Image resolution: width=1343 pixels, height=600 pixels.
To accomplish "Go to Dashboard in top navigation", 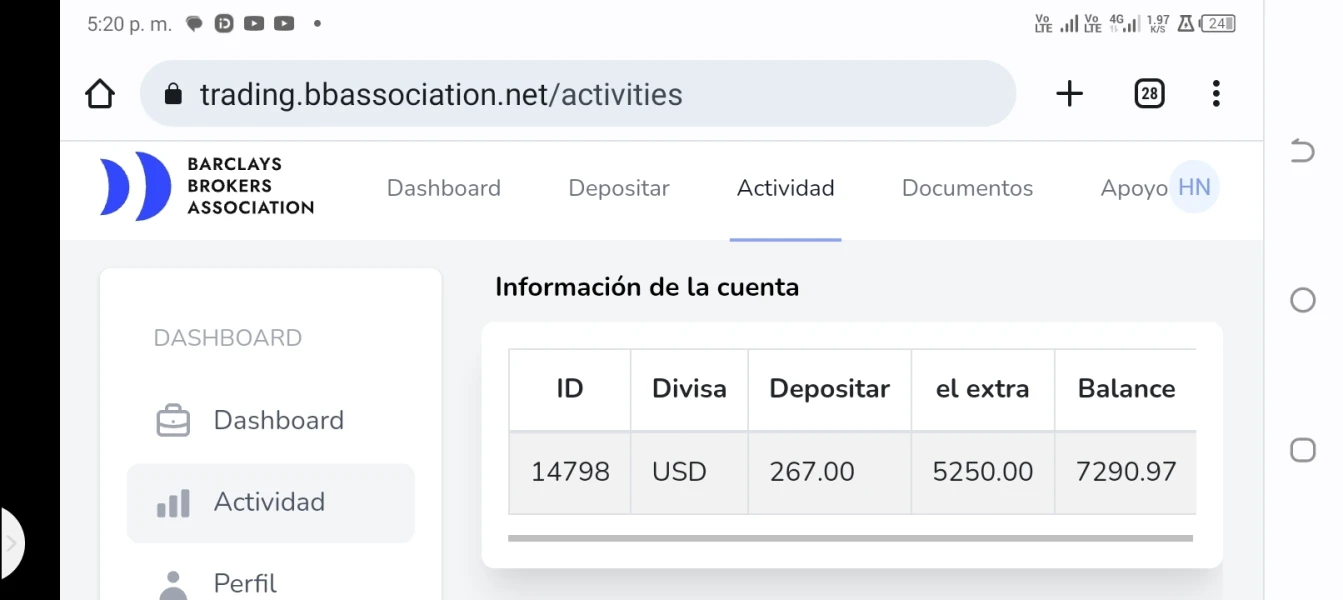I will point(443,188).
